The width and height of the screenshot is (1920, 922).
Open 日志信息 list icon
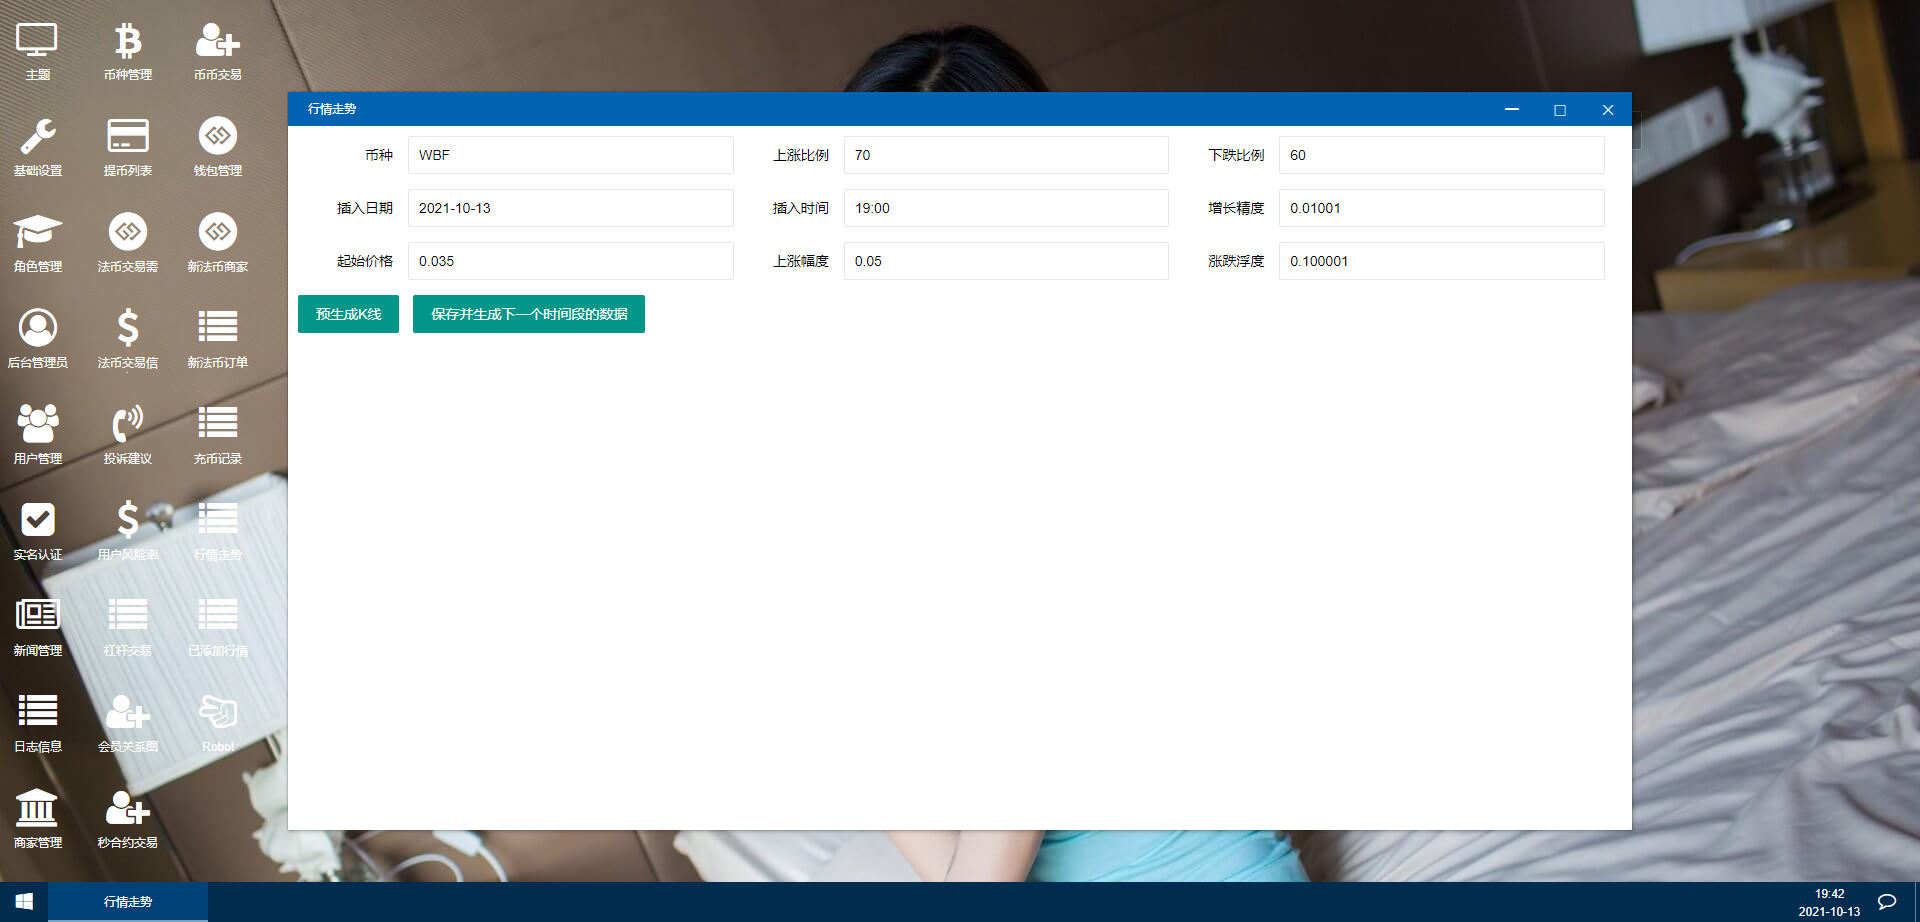coord(37,724)
